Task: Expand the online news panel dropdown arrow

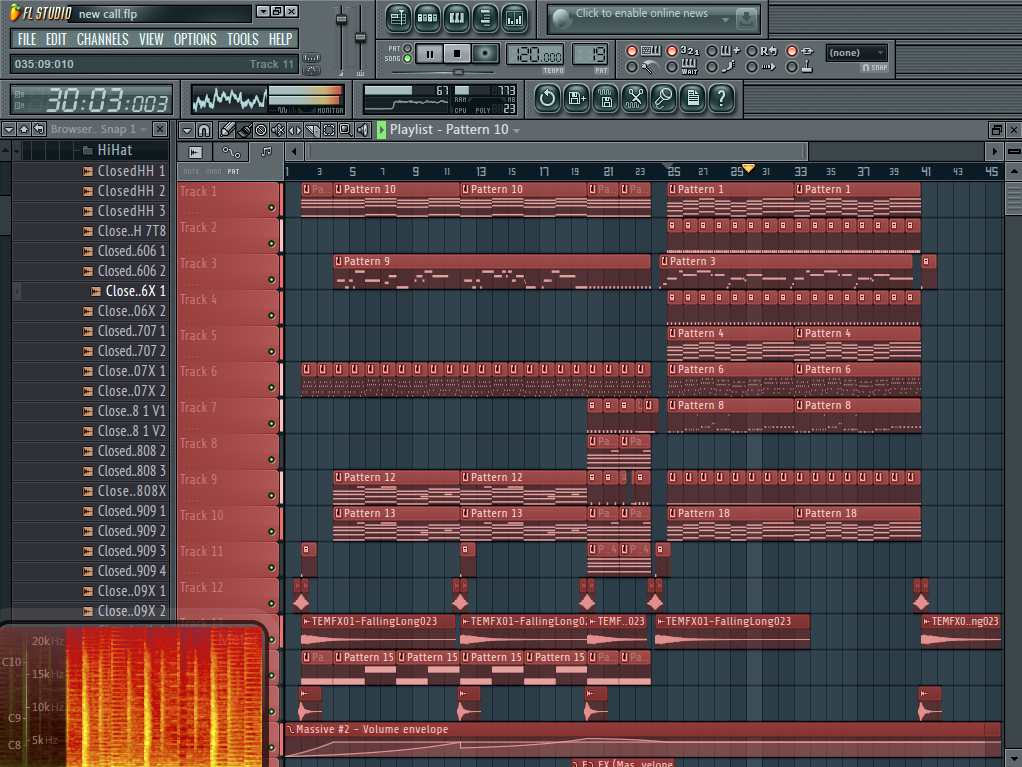Action: point(725,20)
